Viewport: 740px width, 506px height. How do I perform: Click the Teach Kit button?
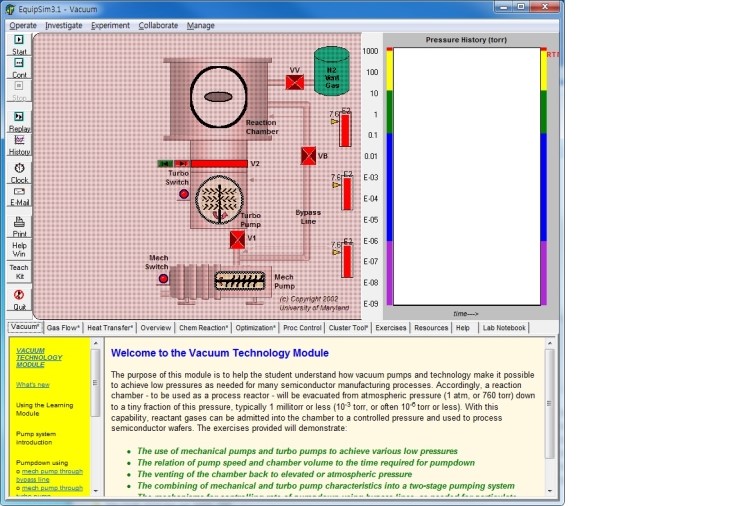(x=19, y=272)
